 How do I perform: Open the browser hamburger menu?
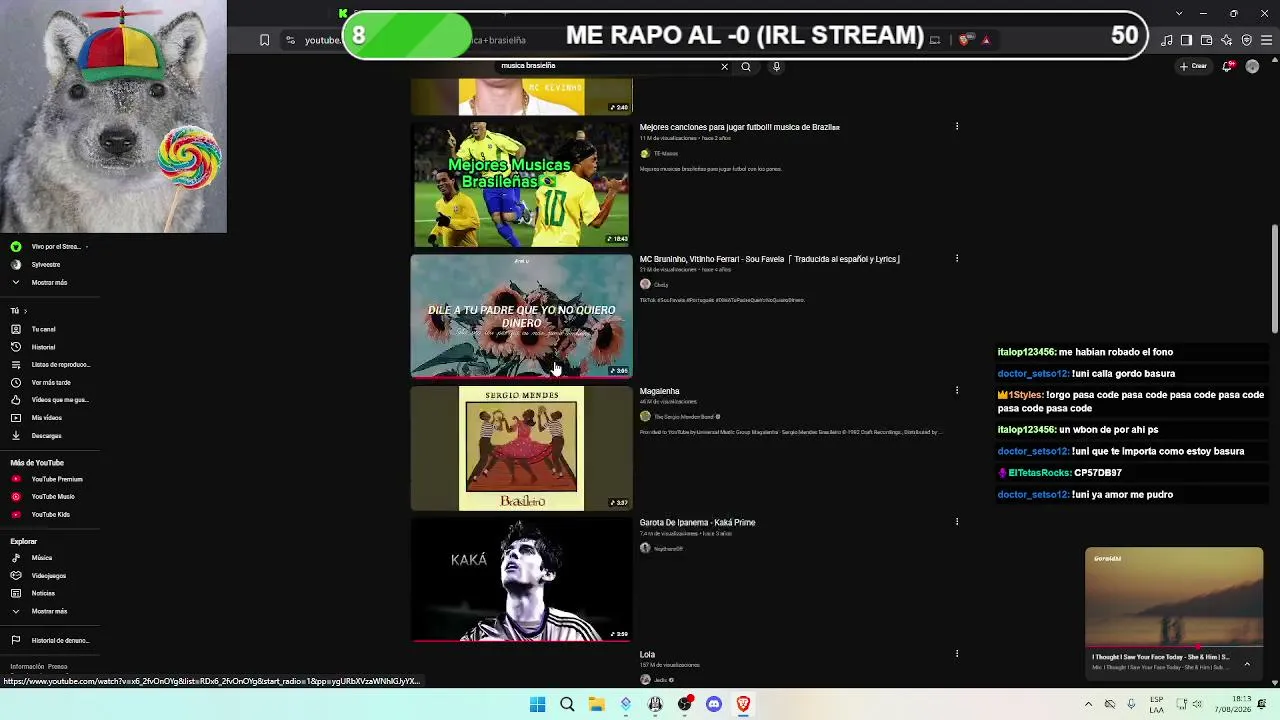pos(1266,40)
